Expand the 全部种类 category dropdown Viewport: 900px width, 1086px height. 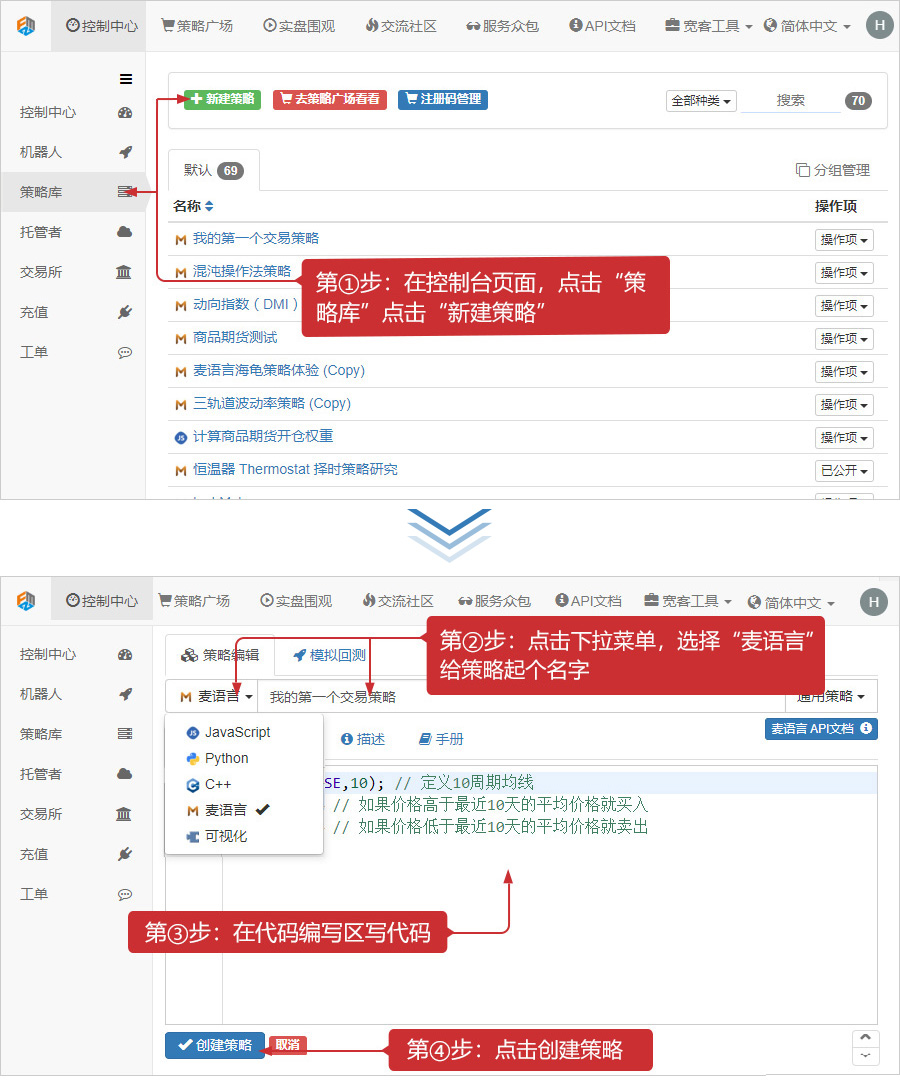pyautogui.click(x=701, y=101)
